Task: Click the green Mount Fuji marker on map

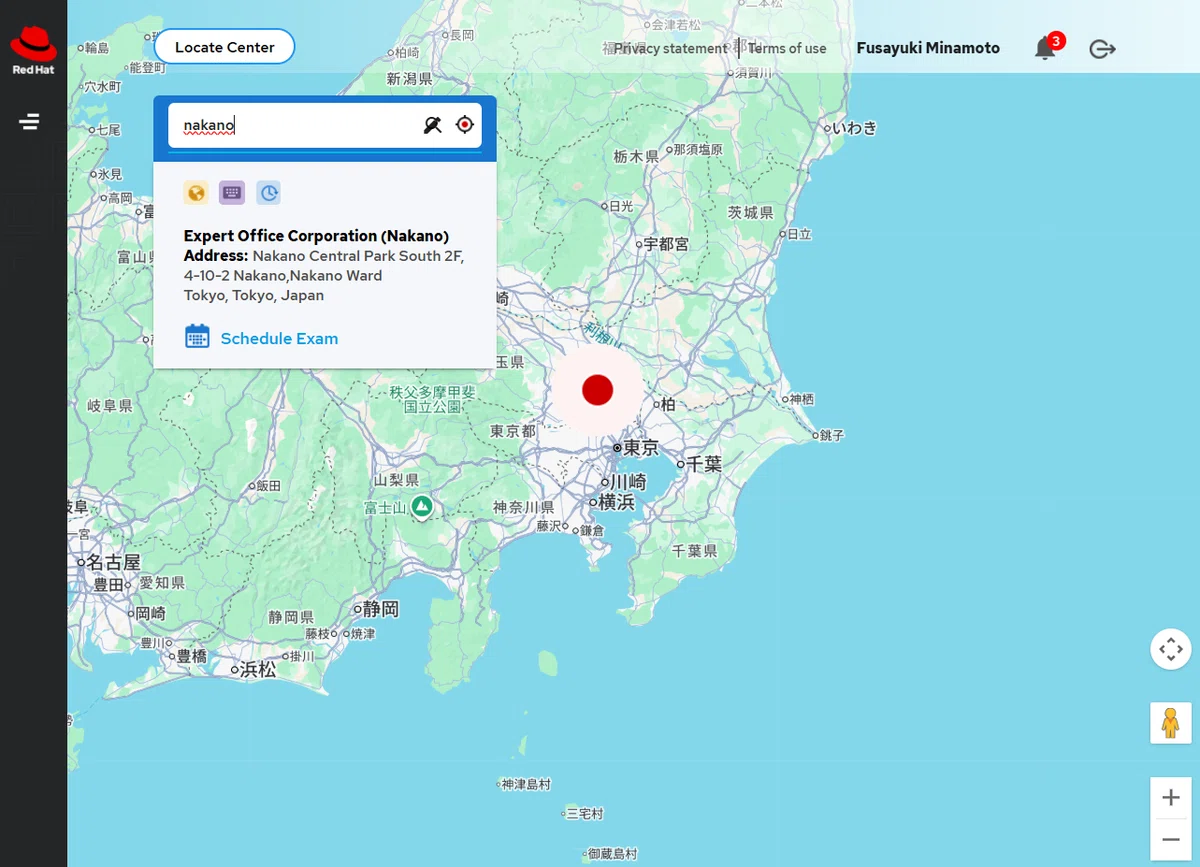Action: click(x=422, y=507)
